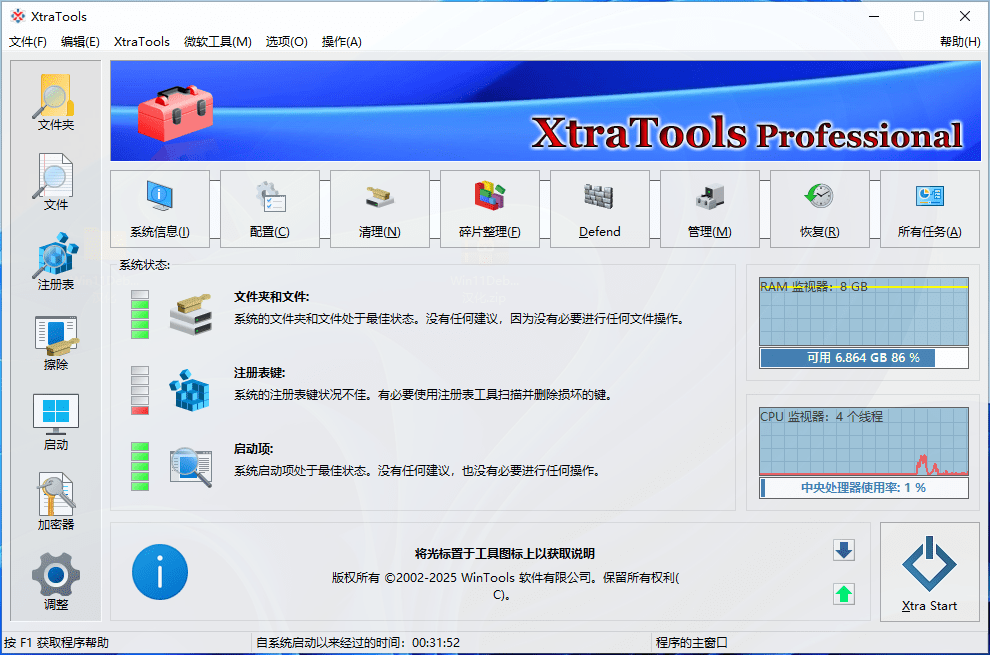Screen dimensions: 990x655
Task: Launch the 擦除 wipe tool
Action: pos(55,342)
